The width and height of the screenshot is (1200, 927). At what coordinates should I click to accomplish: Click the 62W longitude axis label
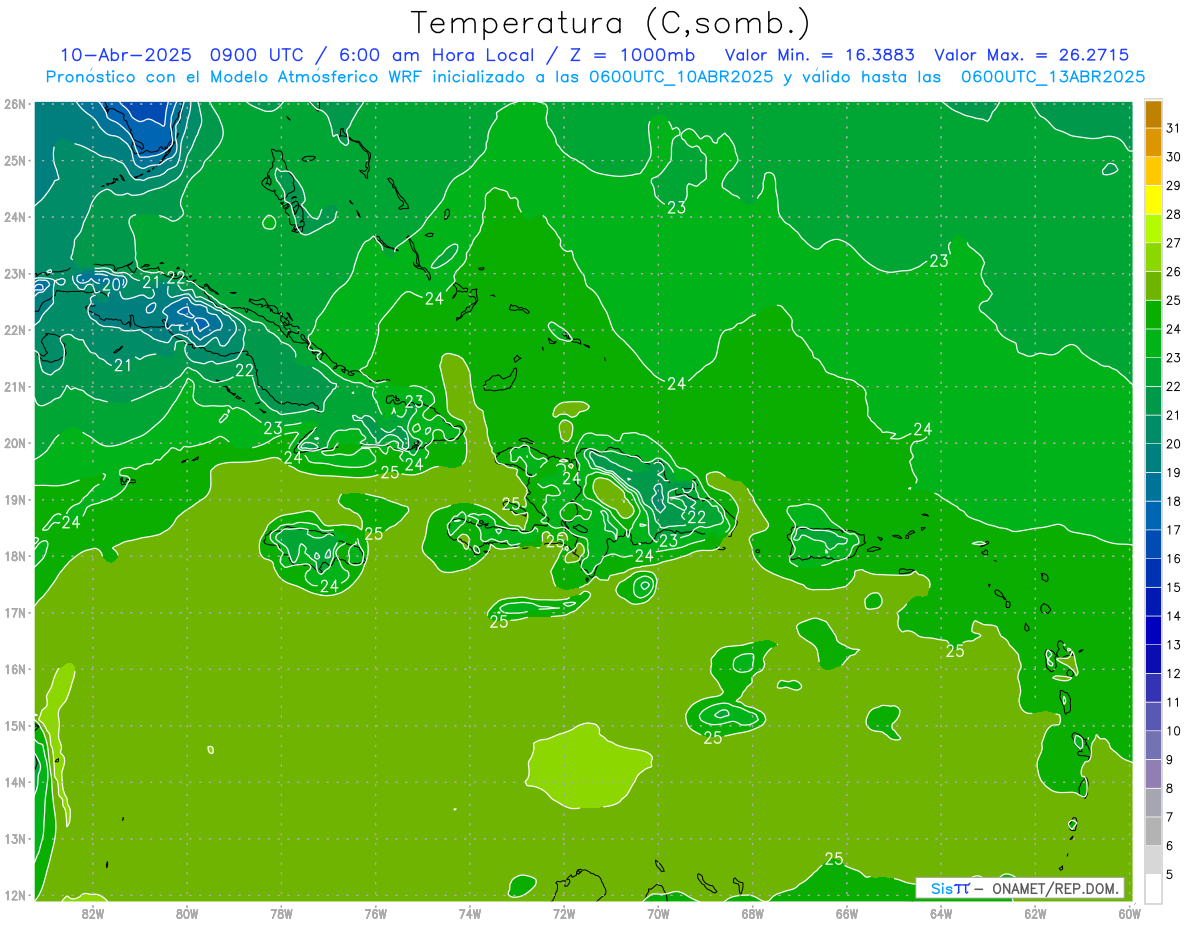pos(1035,913)
